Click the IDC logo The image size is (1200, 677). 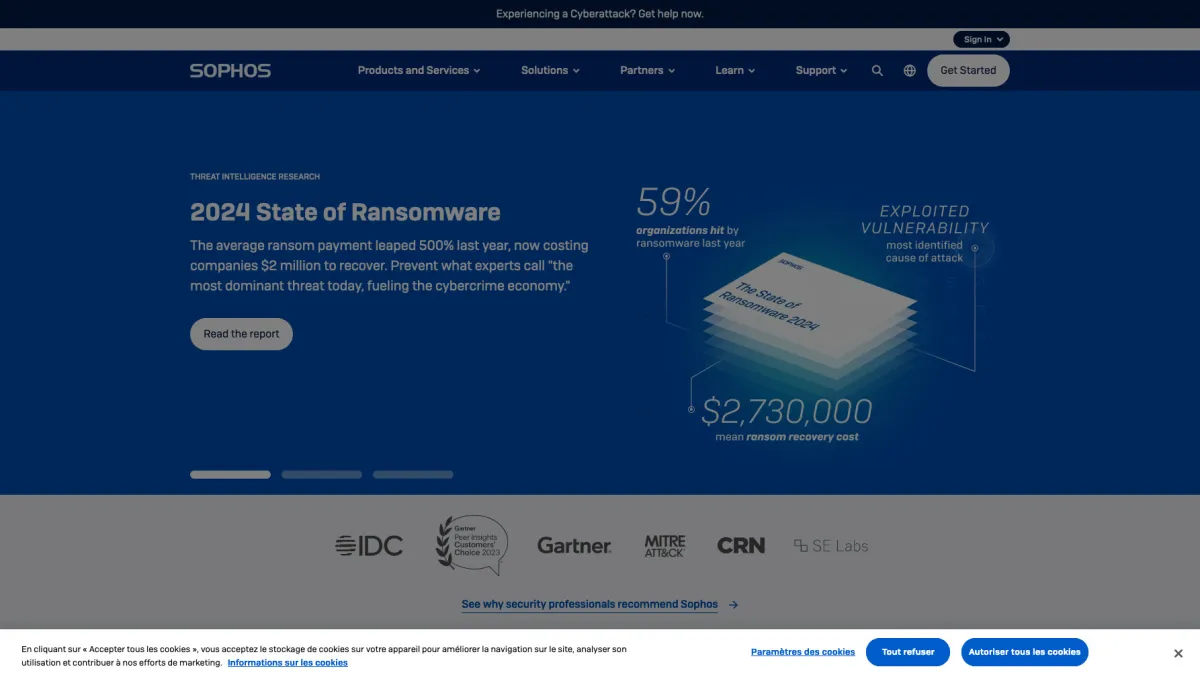pyautogui.click(x=369, y=546)
